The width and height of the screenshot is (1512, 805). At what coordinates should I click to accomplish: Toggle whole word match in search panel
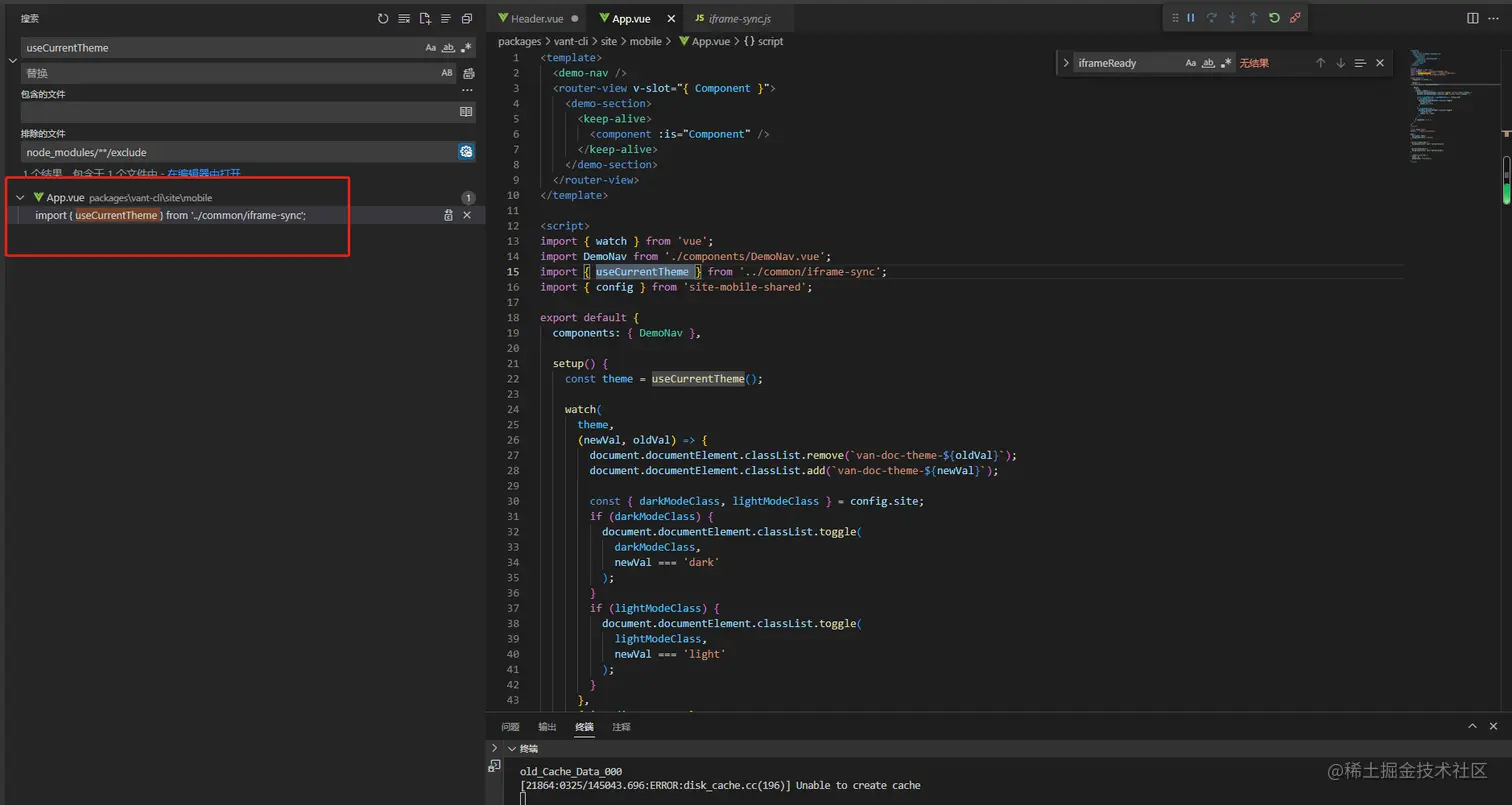tap(449, 47)
